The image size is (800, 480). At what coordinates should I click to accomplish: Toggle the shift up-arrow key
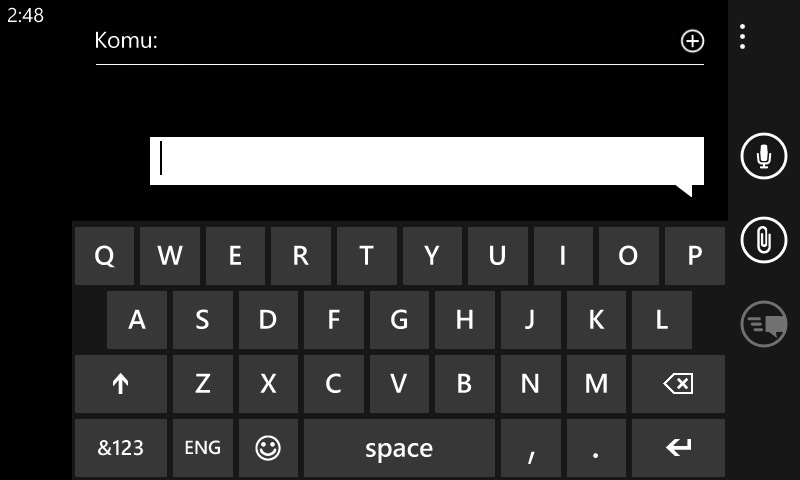tap(120, 384)
